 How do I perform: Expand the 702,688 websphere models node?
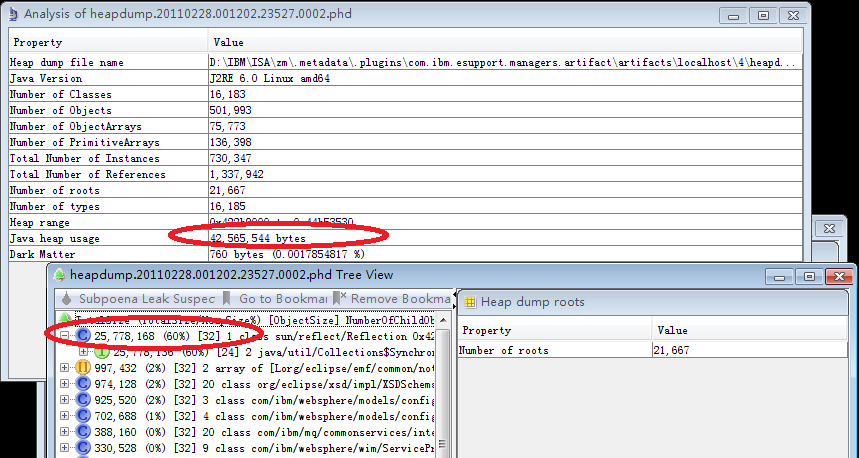65,416
